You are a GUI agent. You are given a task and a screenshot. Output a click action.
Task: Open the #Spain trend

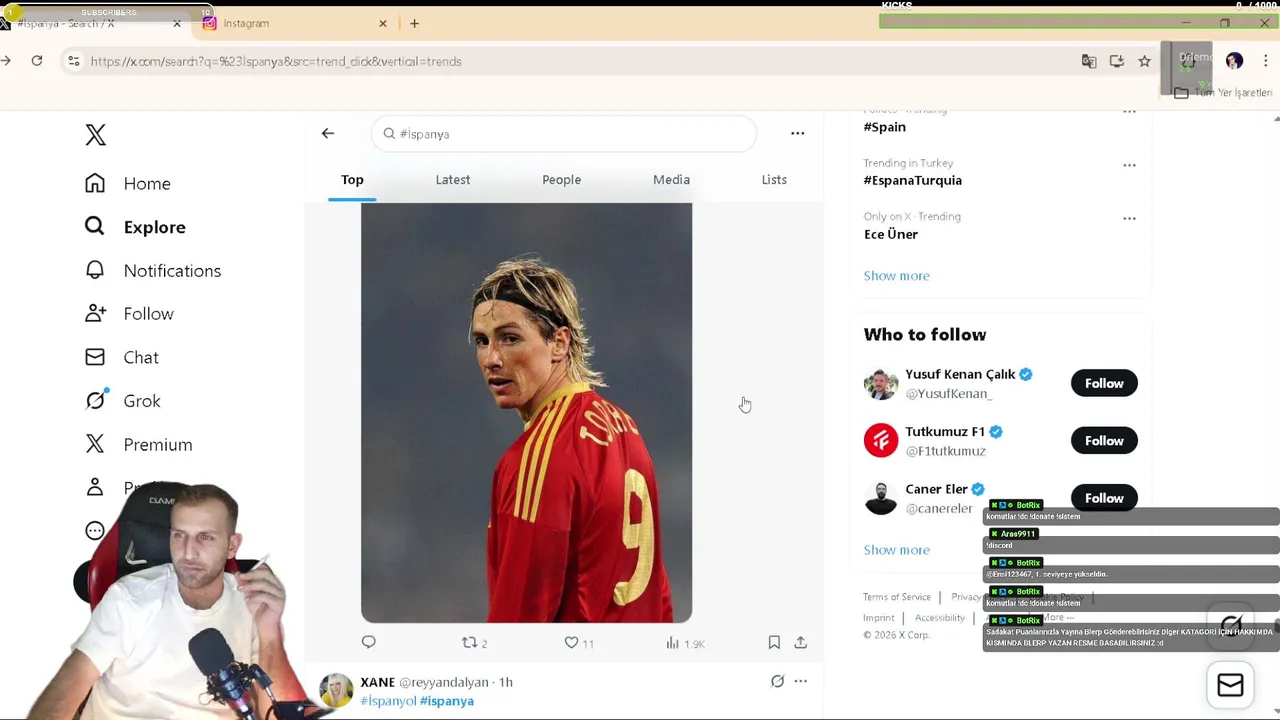click(885, 127)
